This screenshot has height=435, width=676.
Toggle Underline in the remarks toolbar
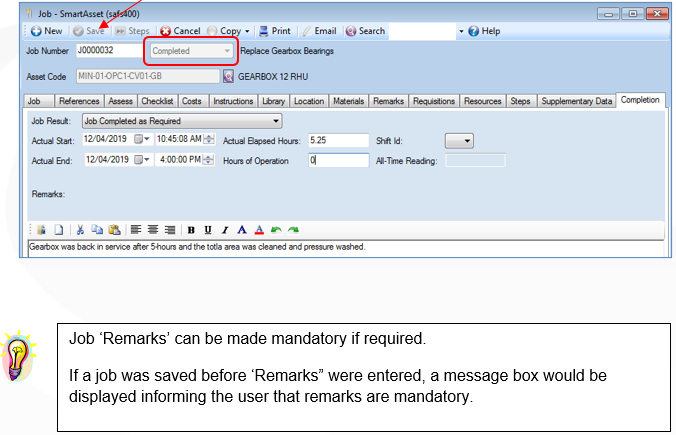point(208,230)
